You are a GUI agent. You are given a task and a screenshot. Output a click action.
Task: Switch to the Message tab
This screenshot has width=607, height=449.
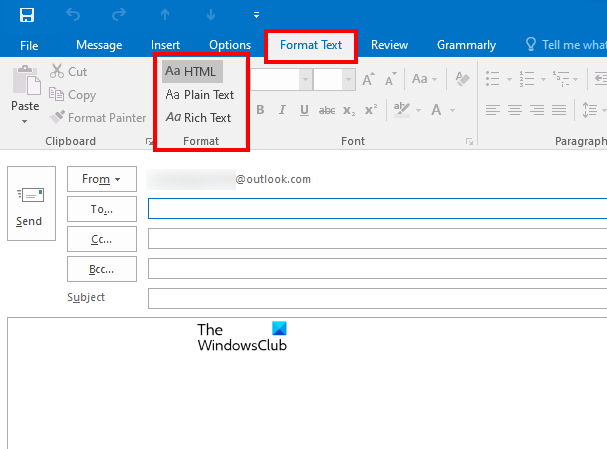tap(99, 45)
